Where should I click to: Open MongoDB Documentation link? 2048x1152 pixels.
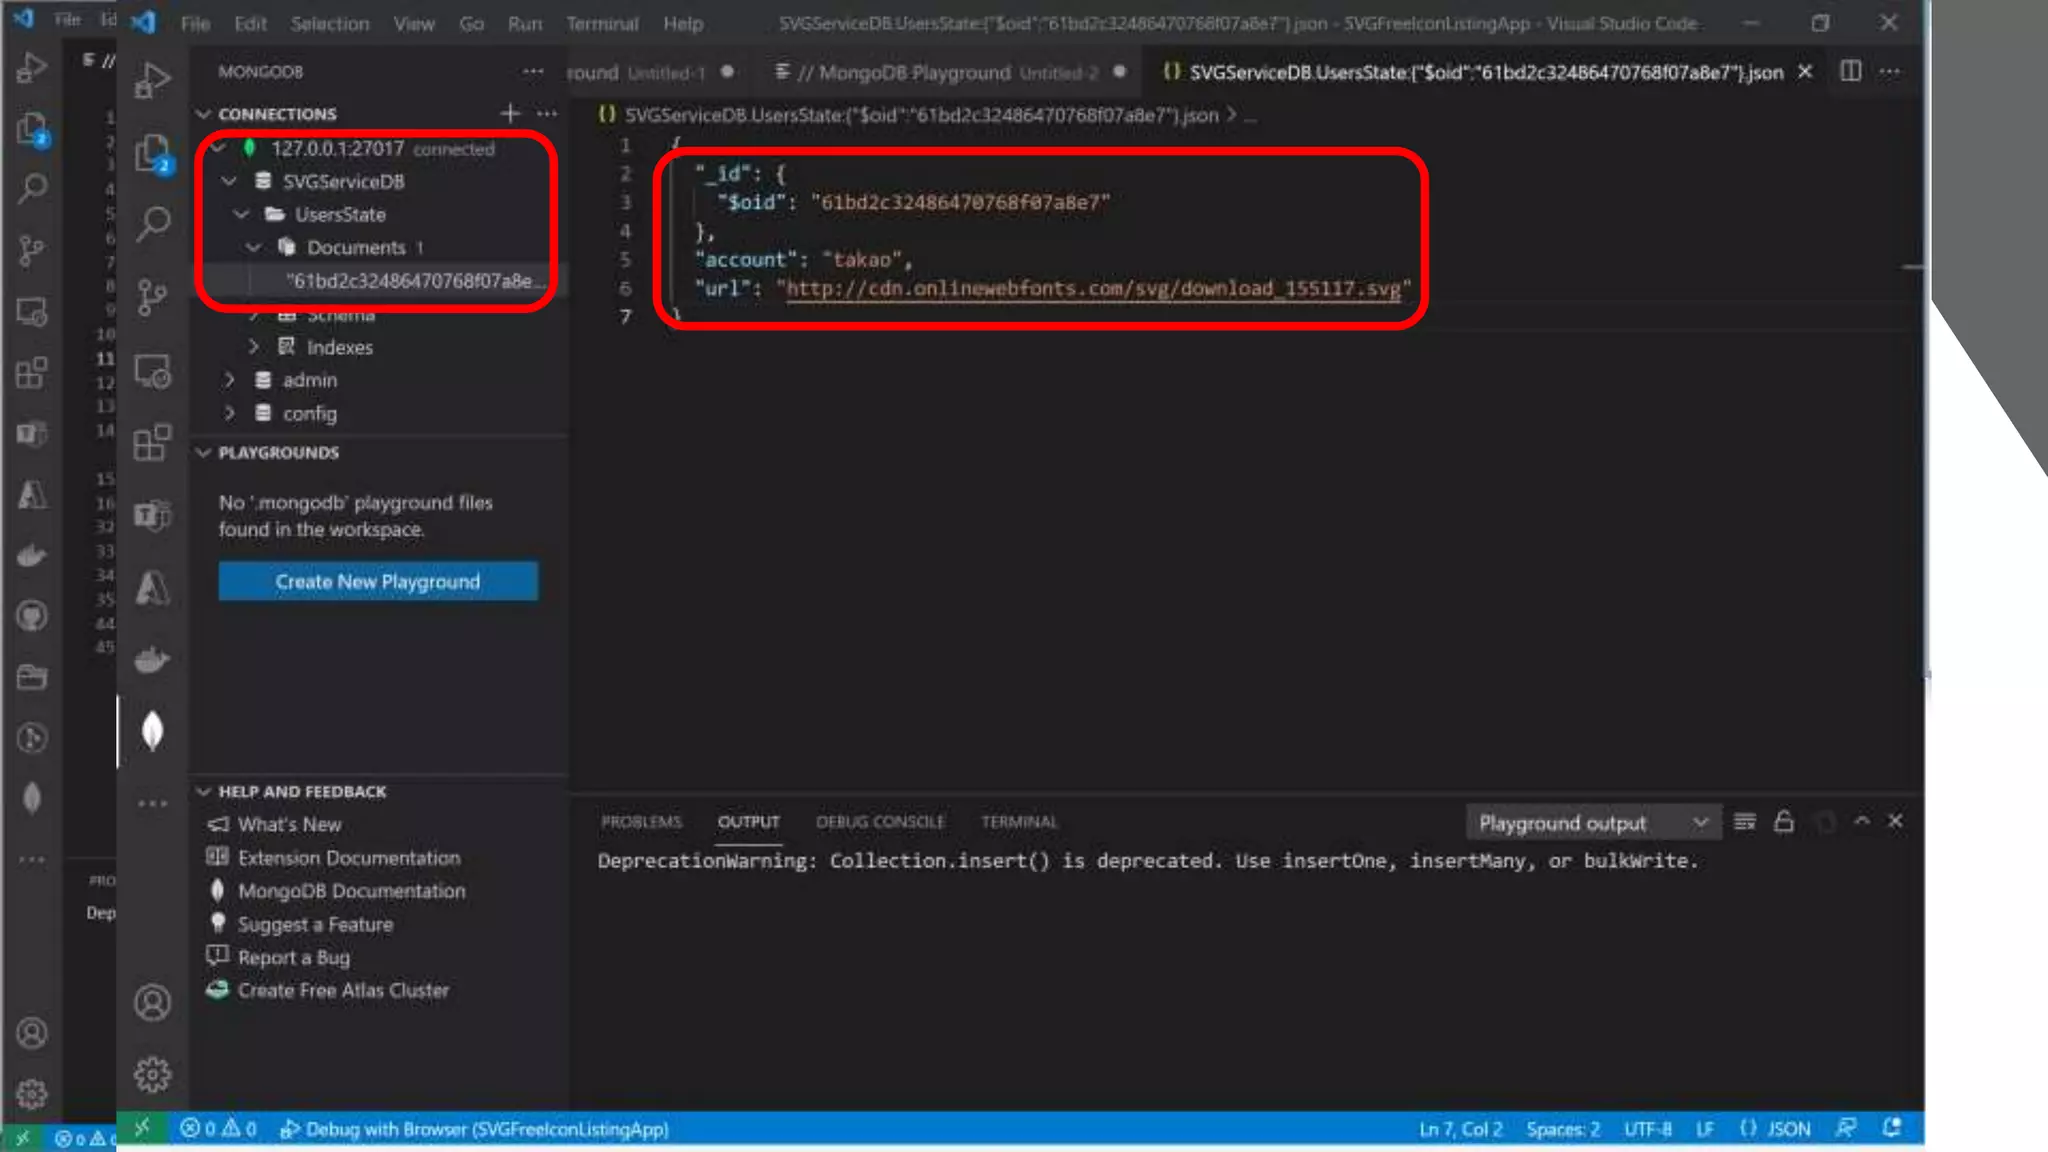pyautogui.click(x=351, y=891)
